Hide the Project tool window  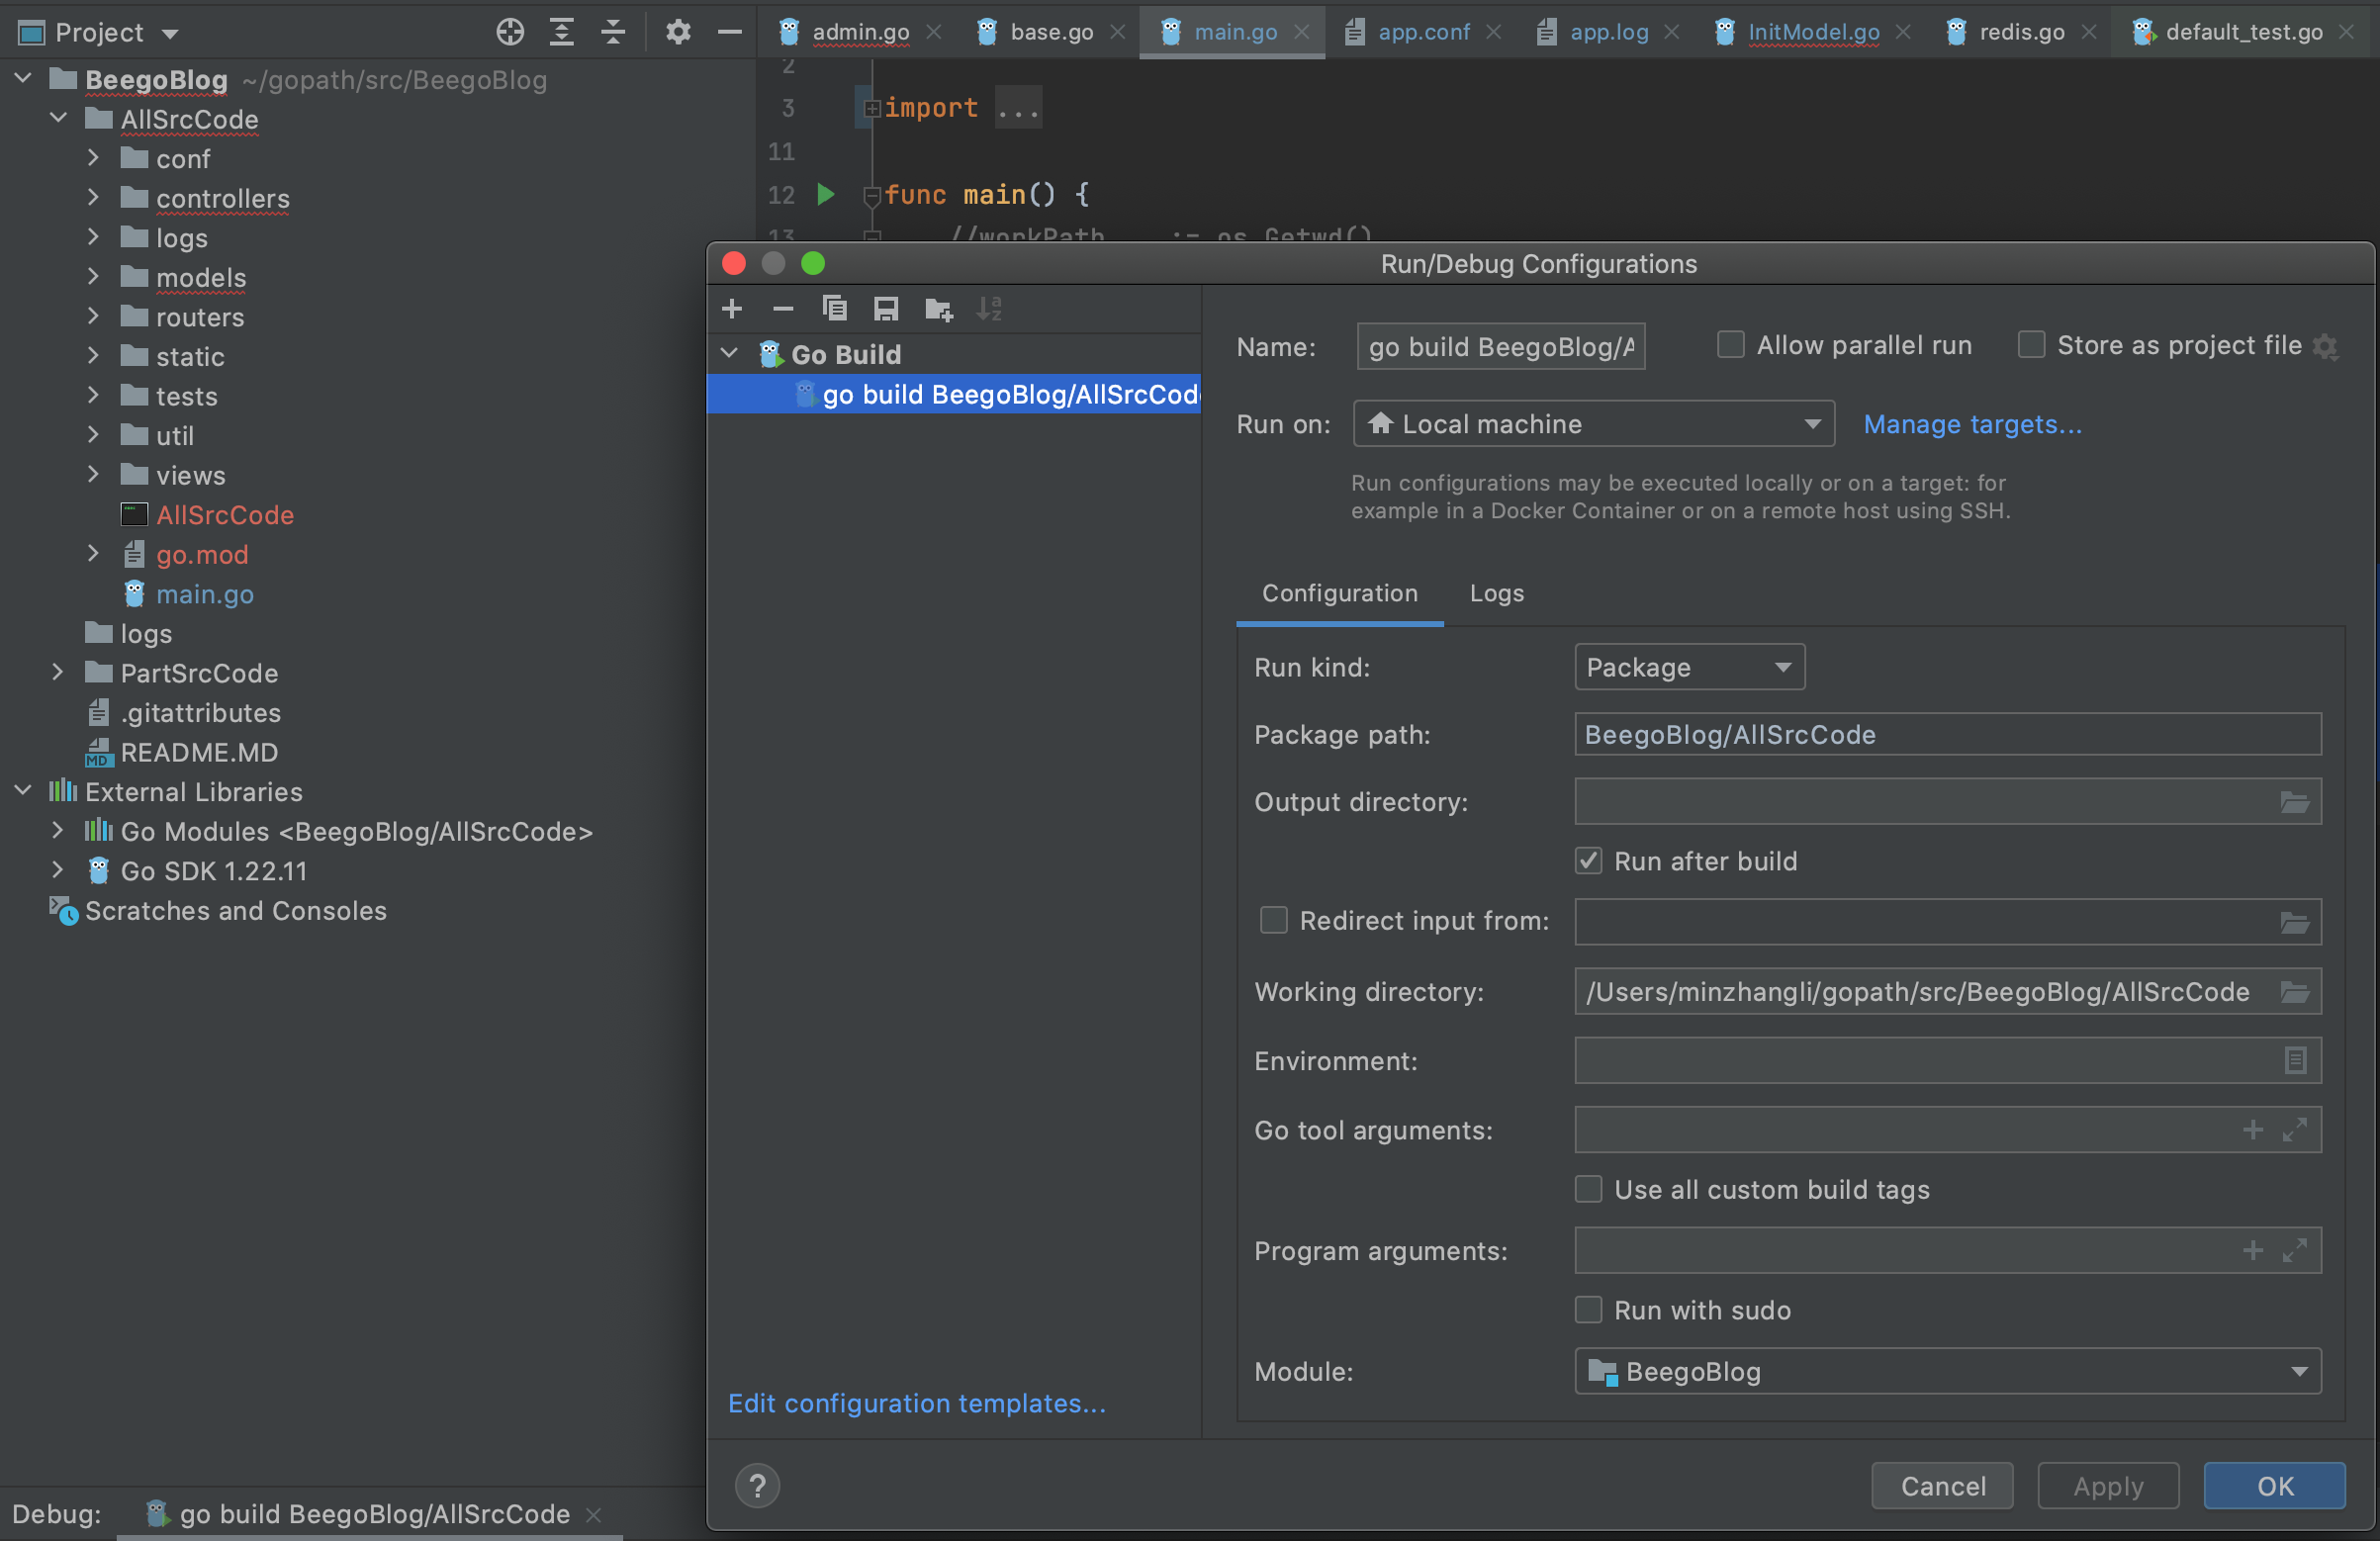(730, 32)
